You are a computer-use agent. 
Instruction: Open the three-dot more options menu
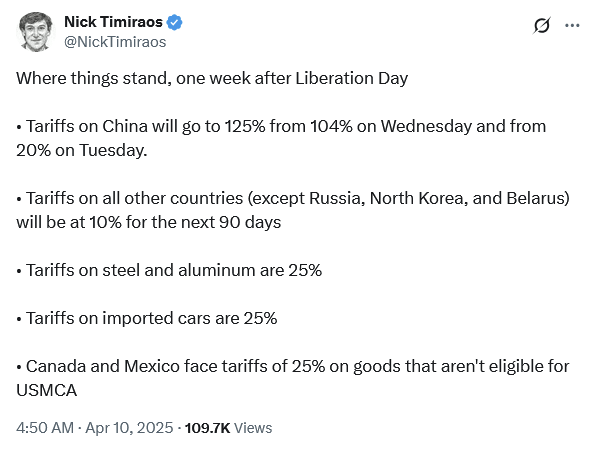(572, 26)
